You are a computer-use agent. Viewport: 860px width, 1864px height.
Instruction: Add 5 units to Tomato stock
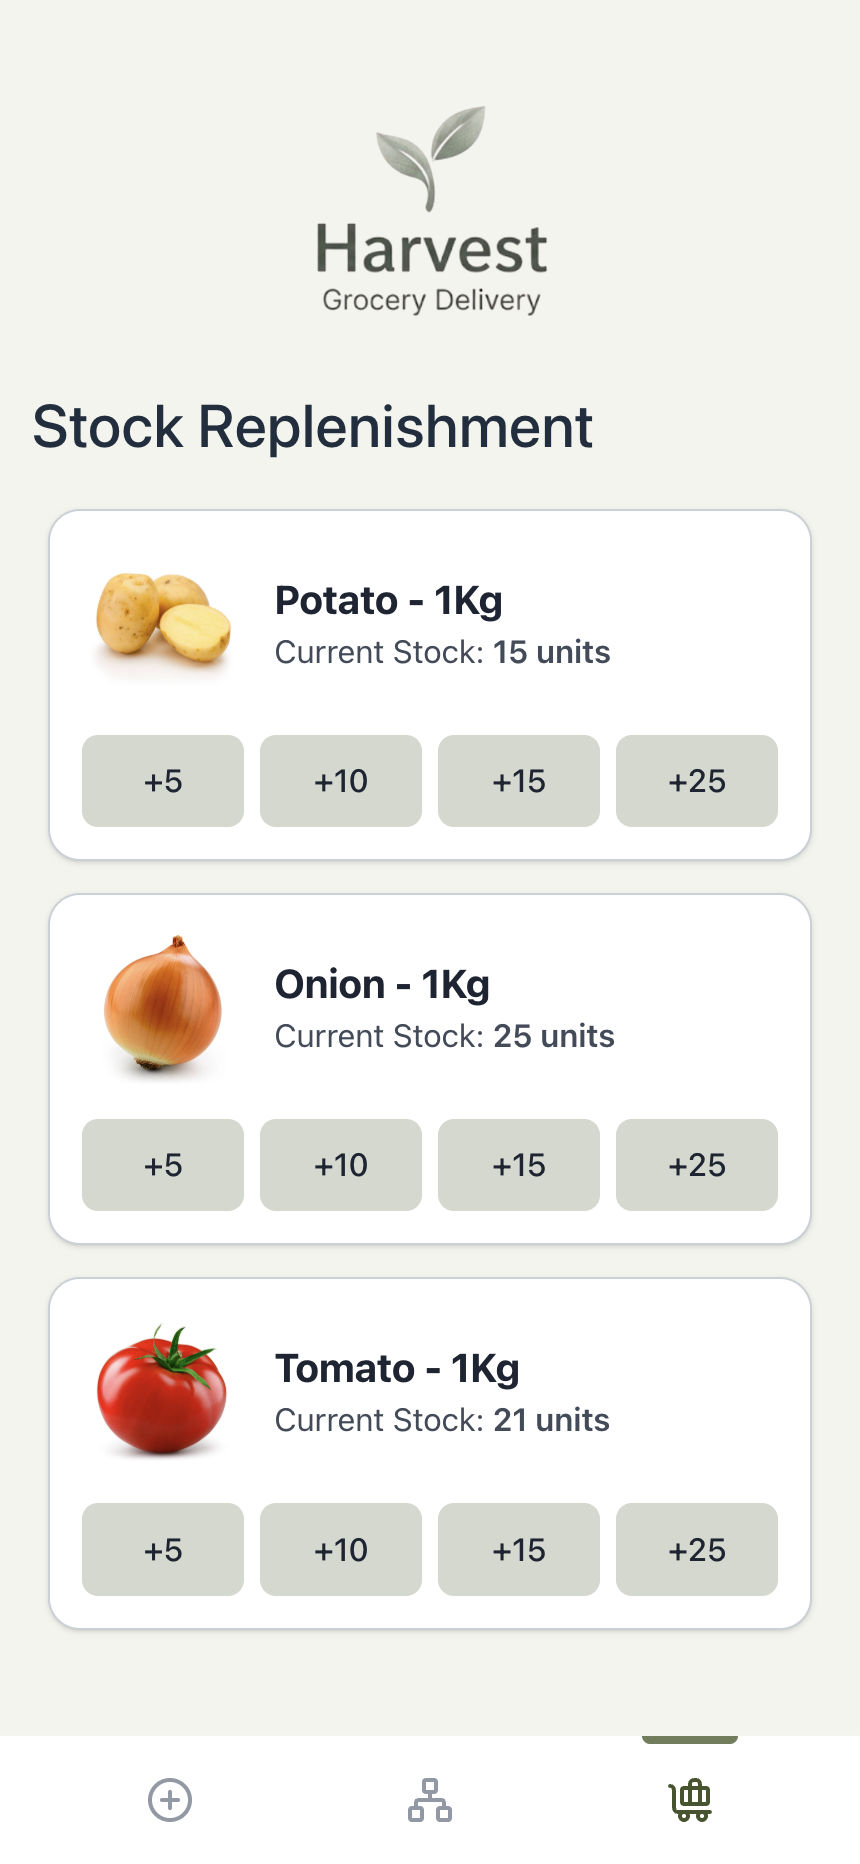click(x=163, y=1549)
